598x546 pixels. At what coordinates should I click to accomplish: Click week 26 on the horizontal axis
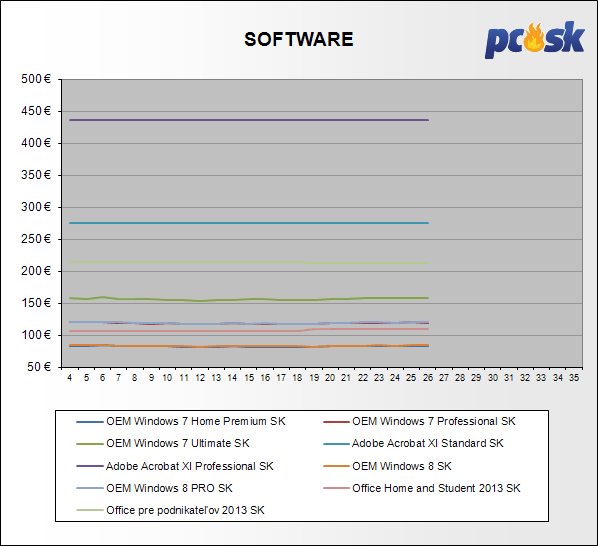pyautogui.click(x=428, y=378)
